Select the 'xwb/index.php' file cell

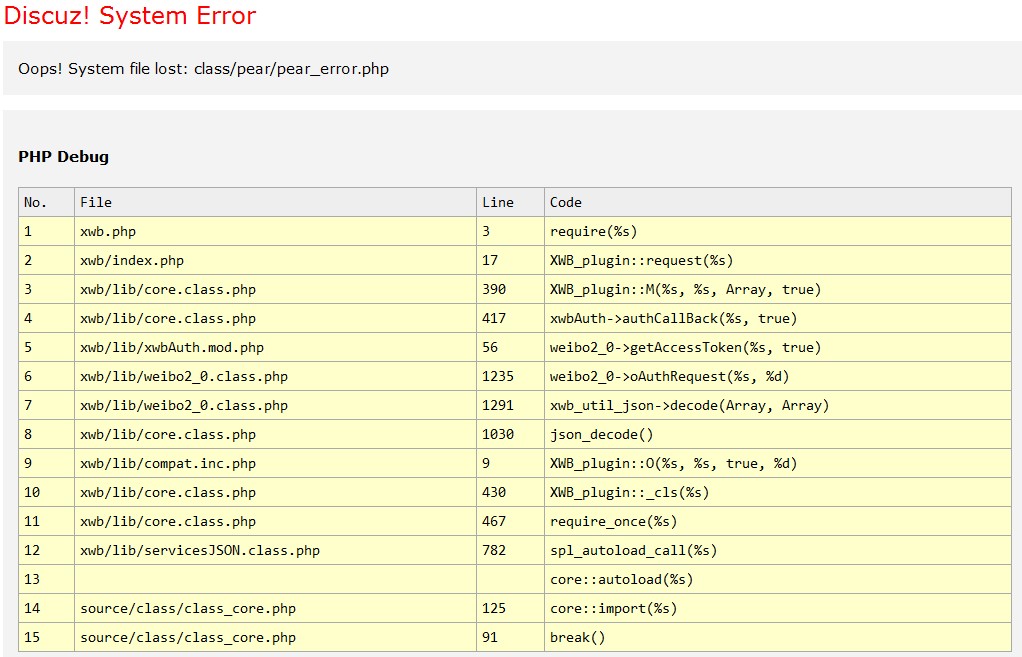(x=276, y=260)
